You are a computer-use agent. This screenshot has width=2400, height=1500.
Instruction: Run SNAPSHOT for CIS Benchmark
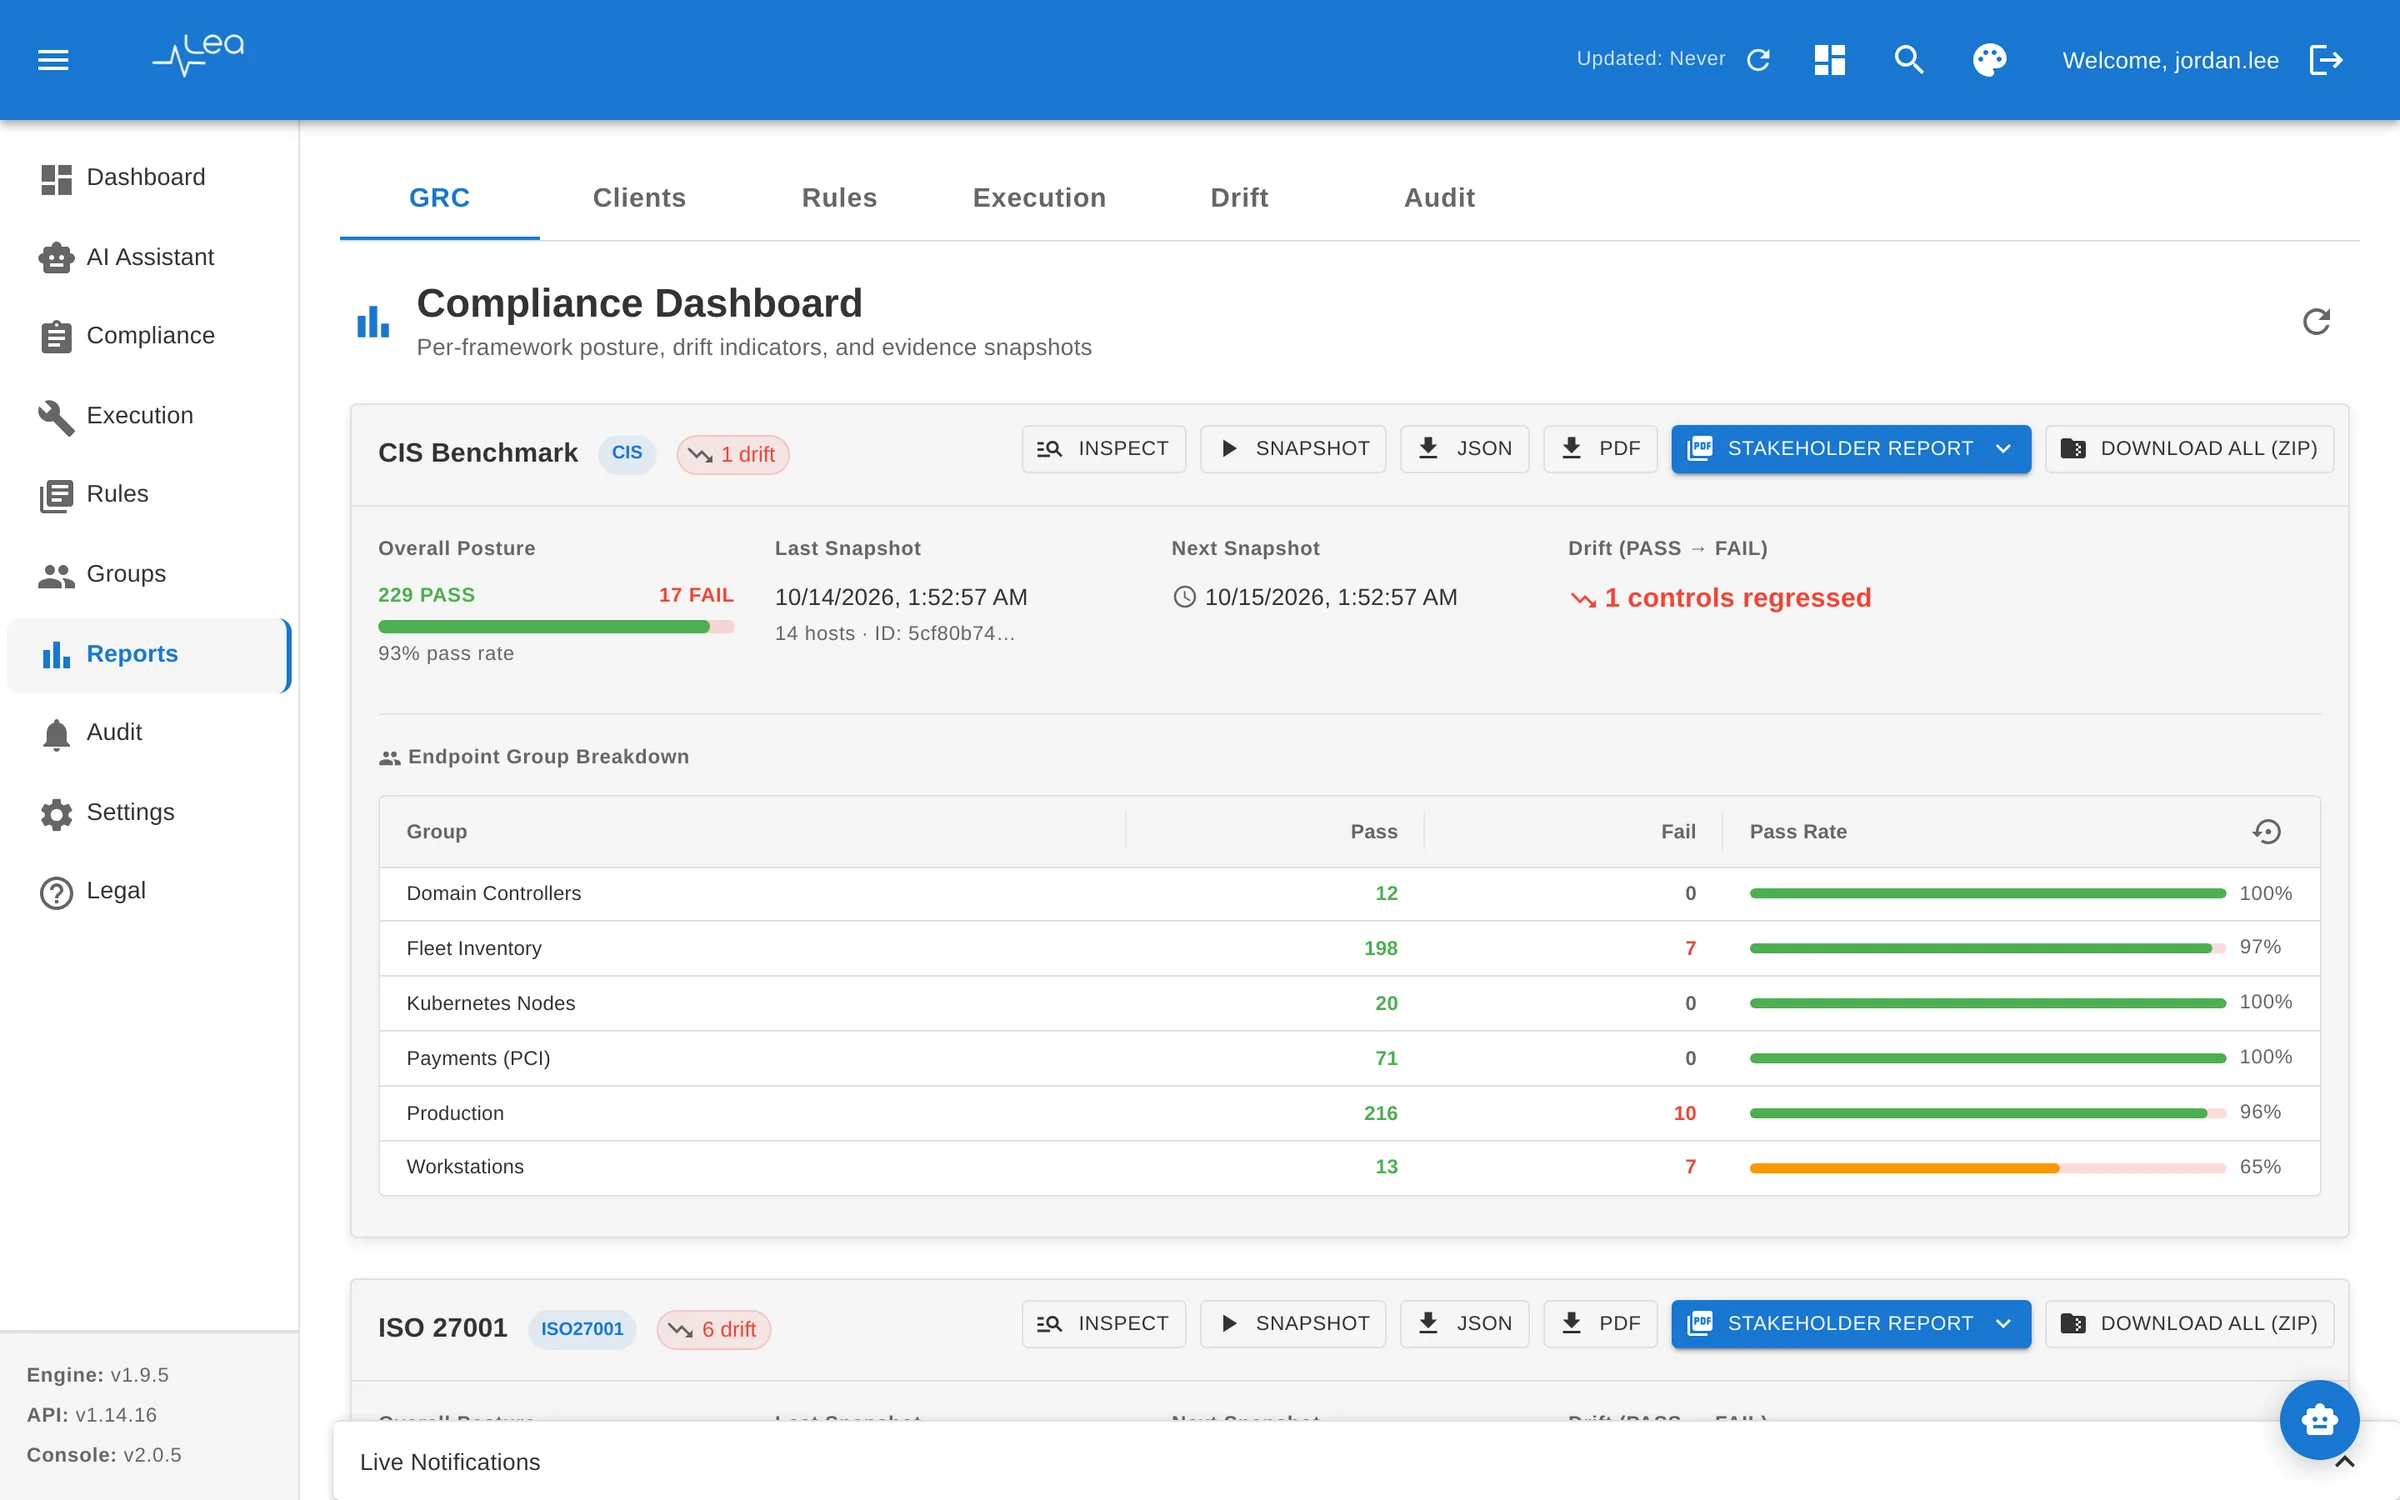pos(1293,449)
